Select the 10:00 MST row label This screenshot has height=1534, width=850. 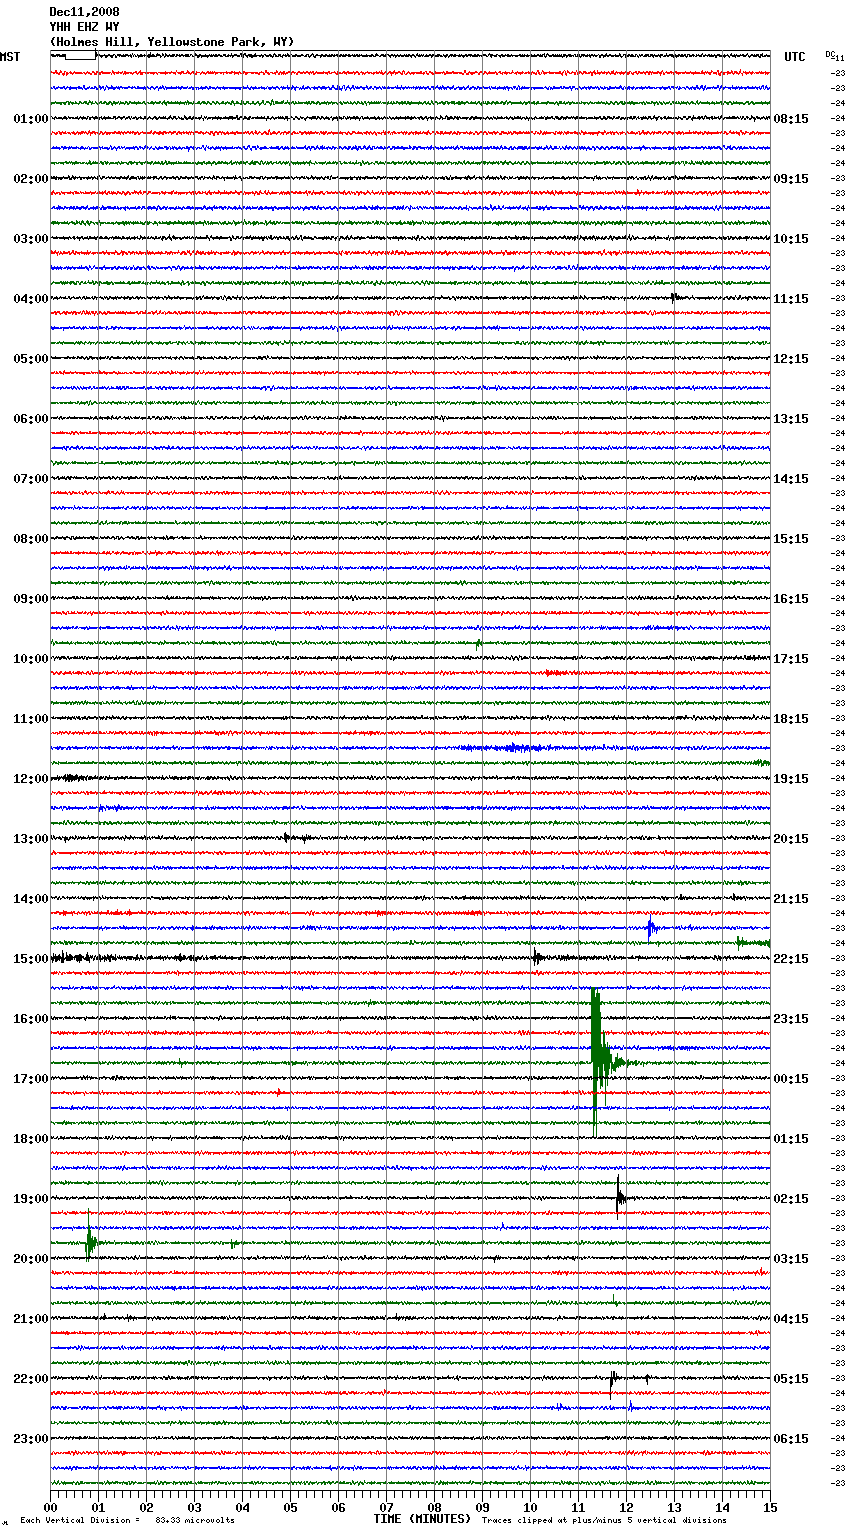[x=30, y=659]
